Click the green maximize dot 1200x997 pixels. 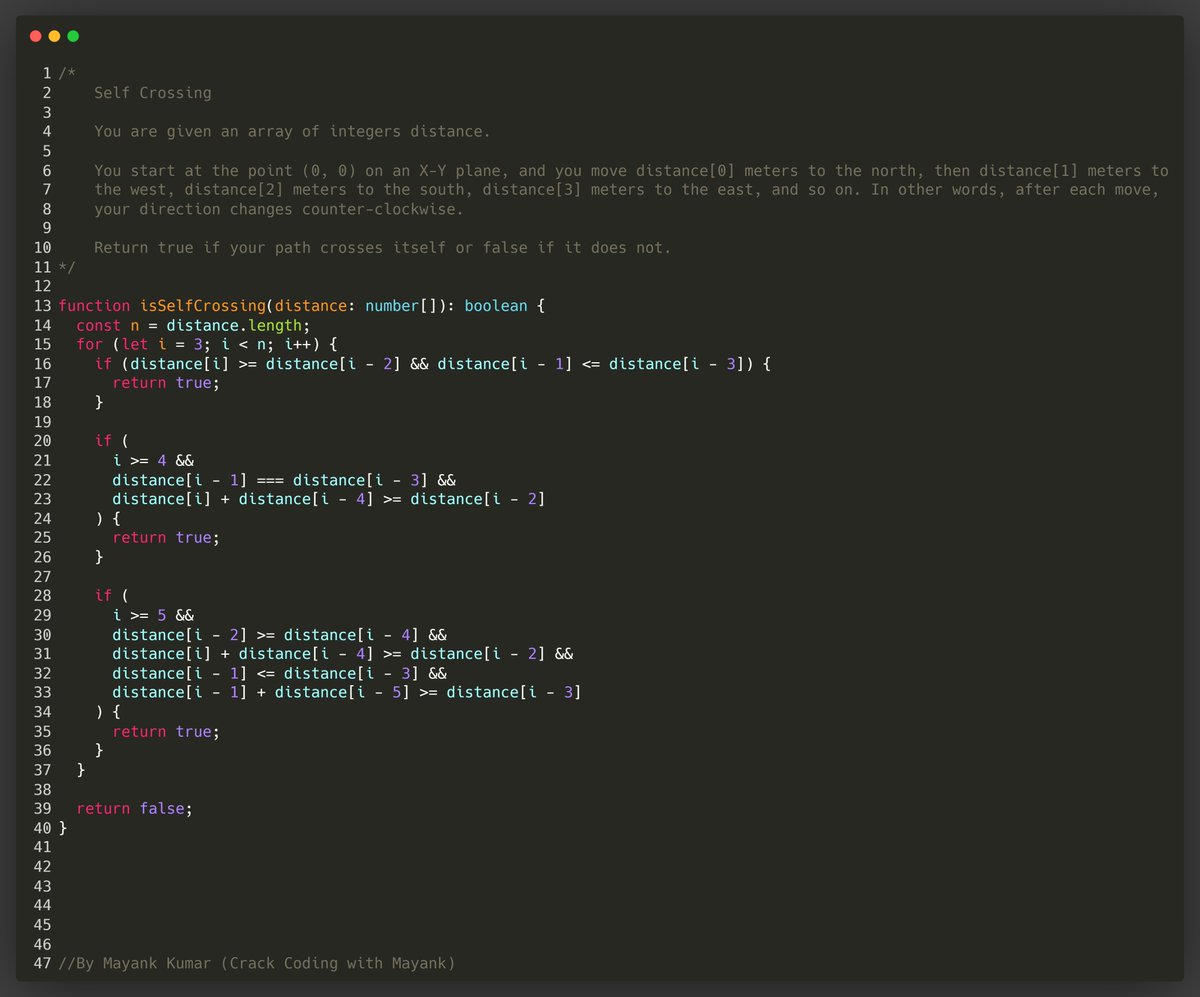(73, 36)
